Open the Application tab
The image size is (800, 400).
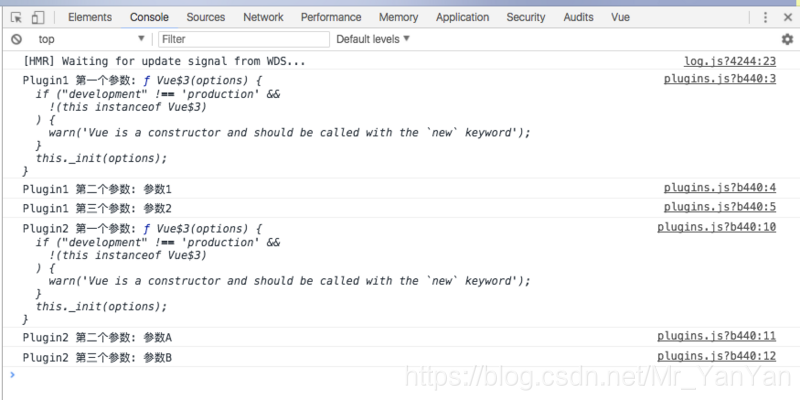[462, 17]
